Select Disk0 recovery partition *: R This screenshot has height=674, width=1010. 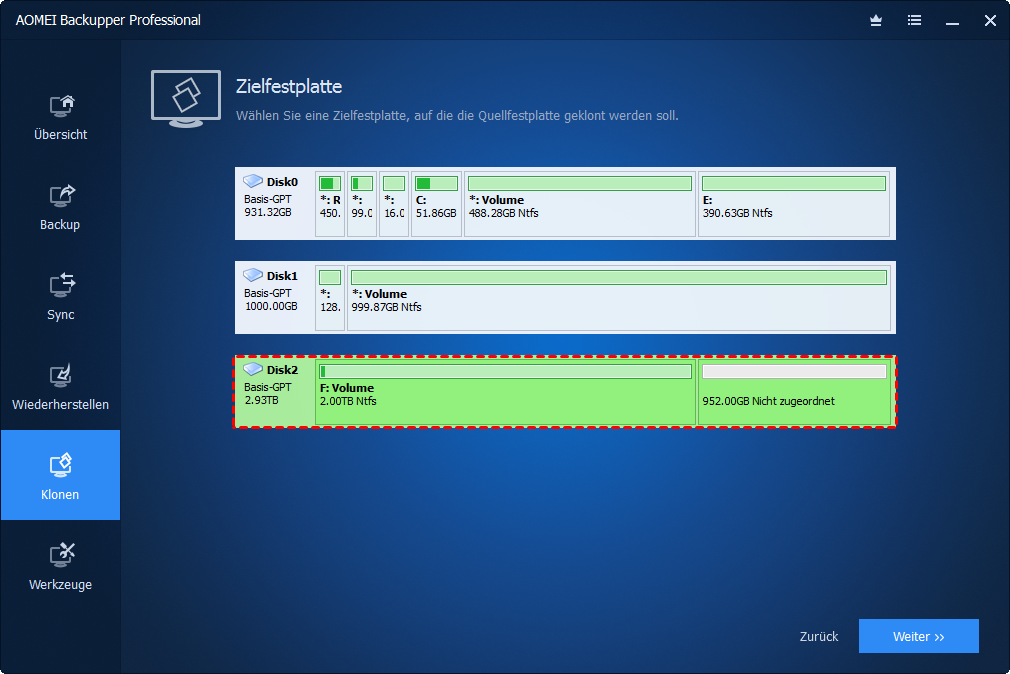(330, 204)
